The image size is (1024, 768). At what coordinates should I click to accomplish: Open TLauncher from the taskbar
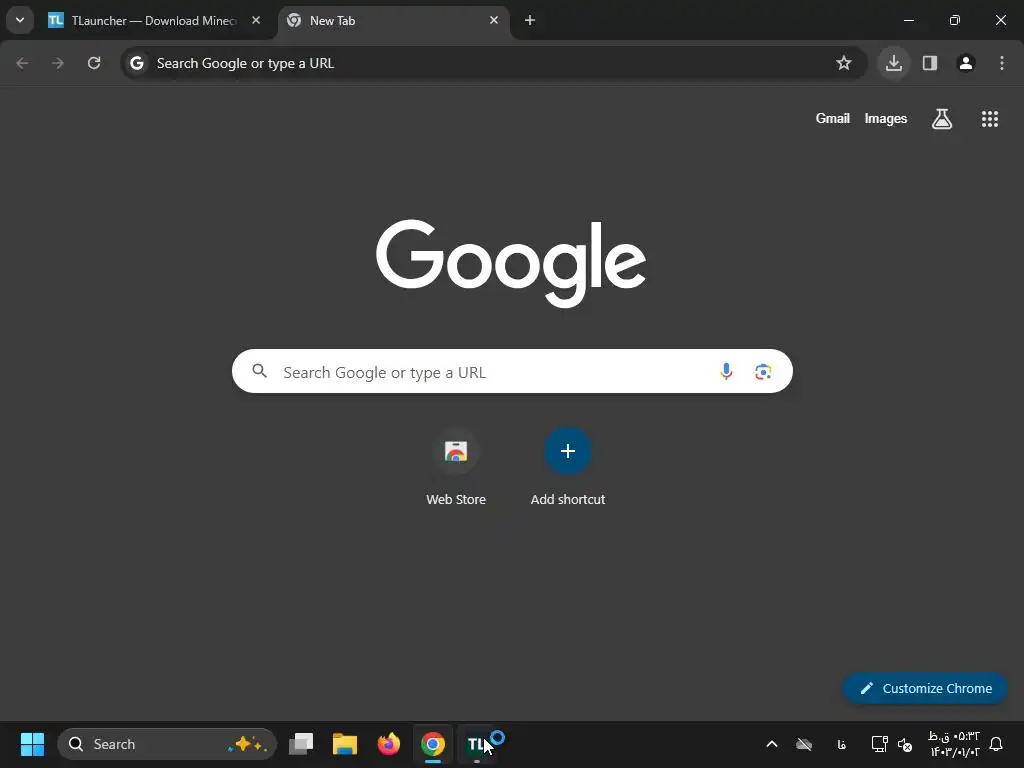tap(477, 744)
